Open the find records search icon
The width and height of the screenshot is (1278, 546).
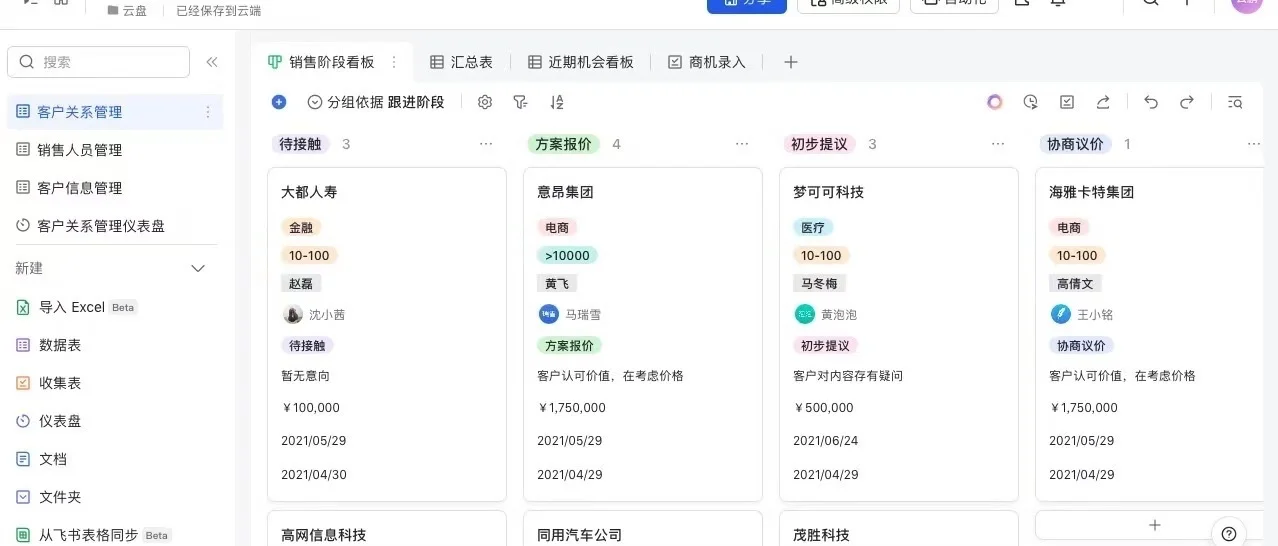[1235, 102]
